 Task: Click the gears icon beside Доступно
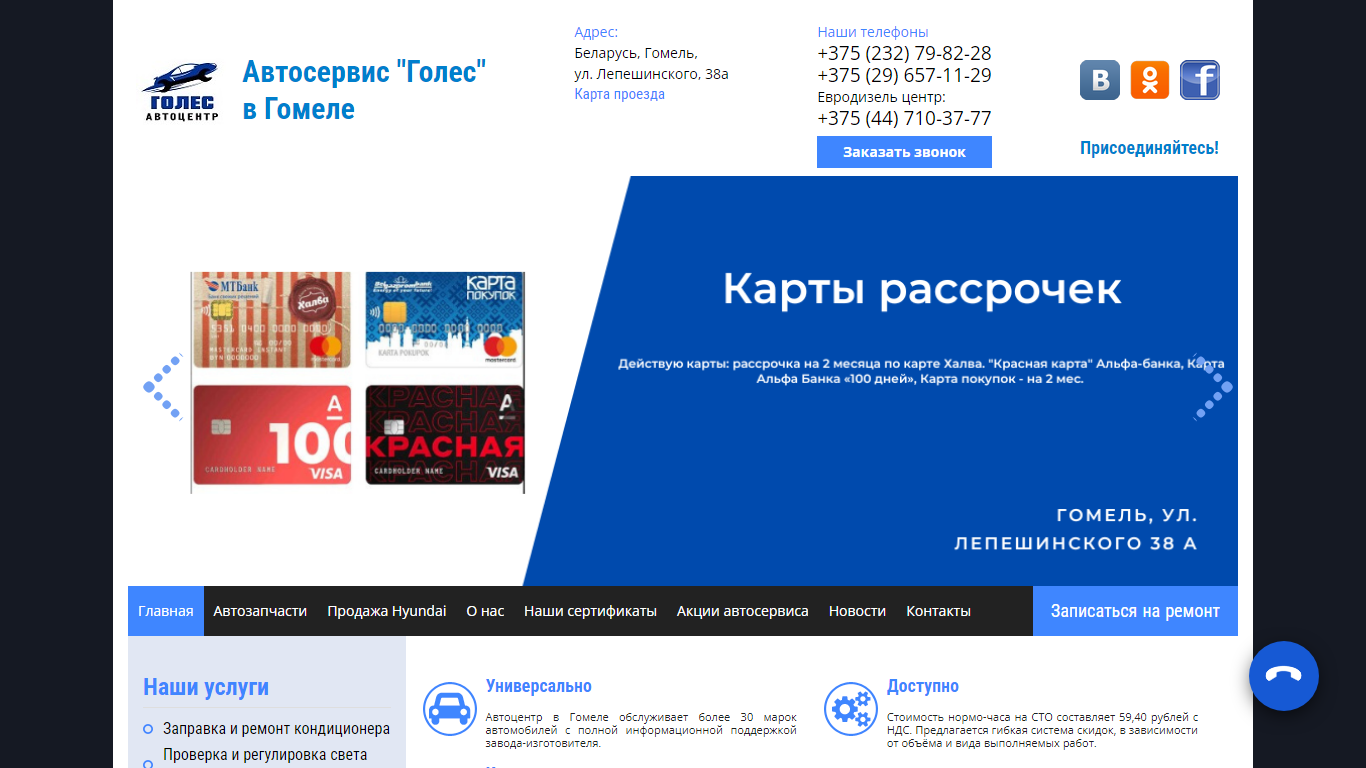tap(850, 709)
